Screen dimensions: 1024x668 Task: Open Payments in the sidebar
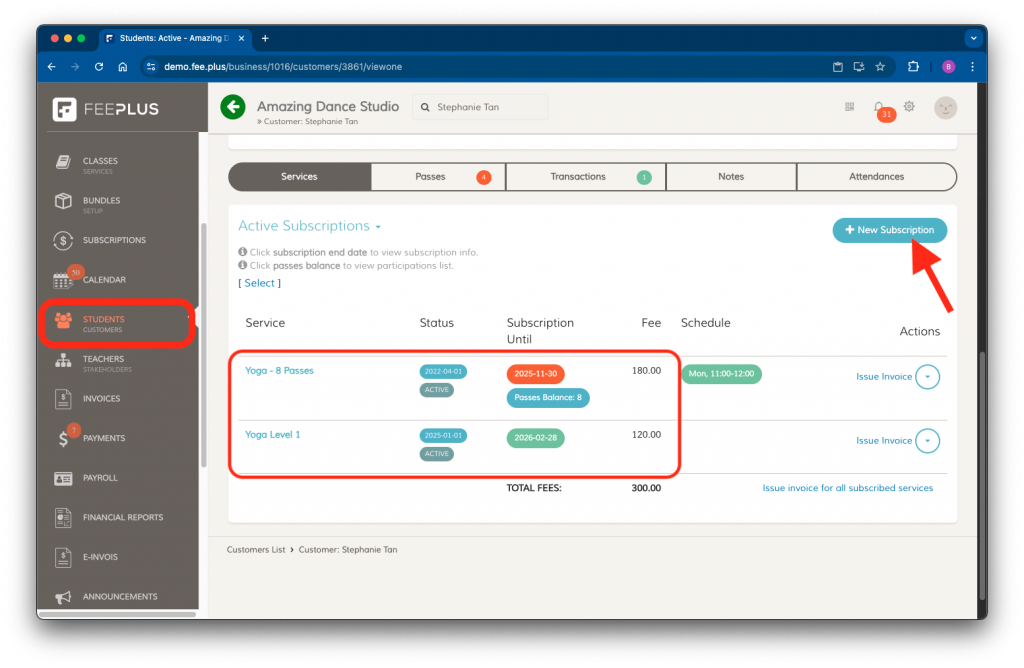(103, 438)
